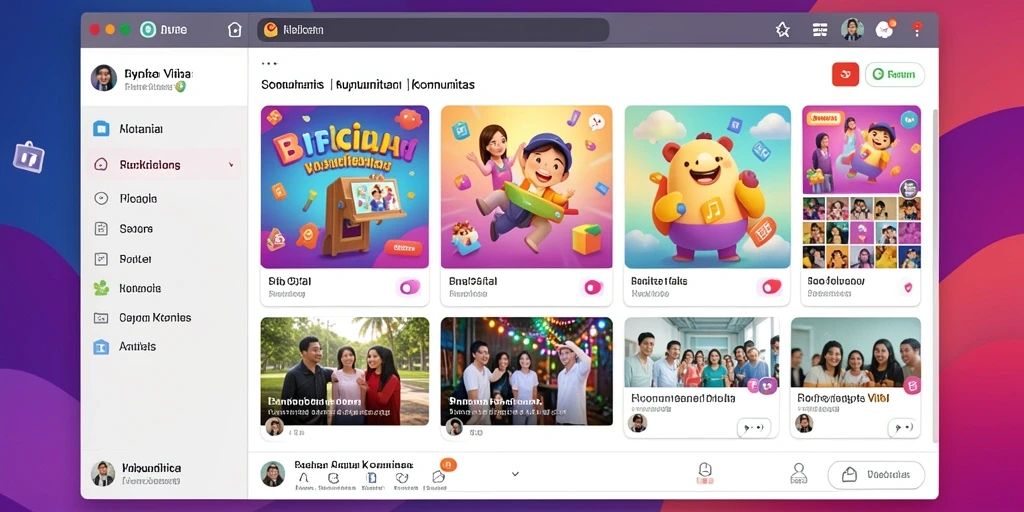Image resolution: width=1024 pixels, height=512 pixels.
Task: Click the Bnaicfatal card title
Action: pyautogui.click(x=473, y=281)
